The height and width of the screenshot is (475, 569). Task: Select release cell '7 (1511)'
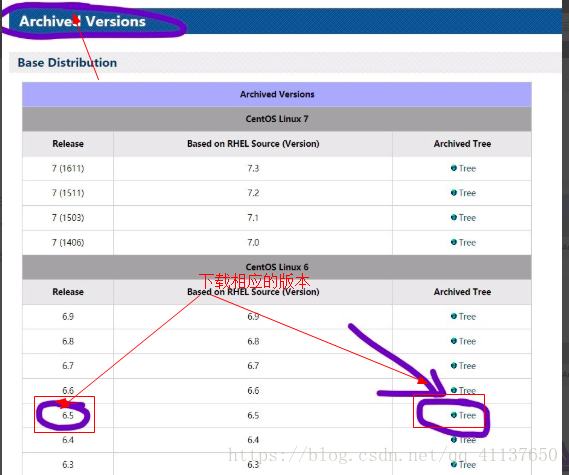pos(68,193)
